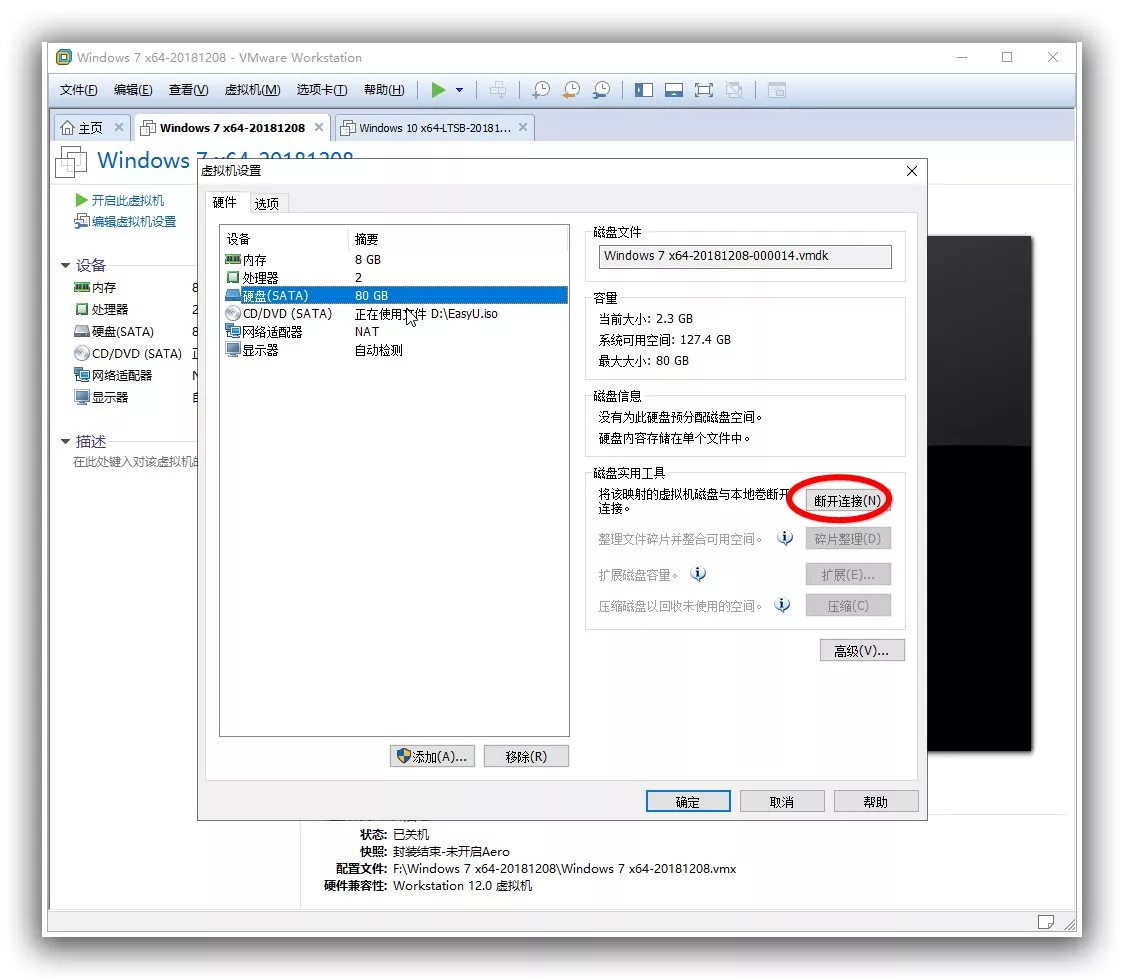The width and height of the screenshot is (1124, 979).
Task: Click the revert to snapshot toolbar icon
Action: [571, 90]
